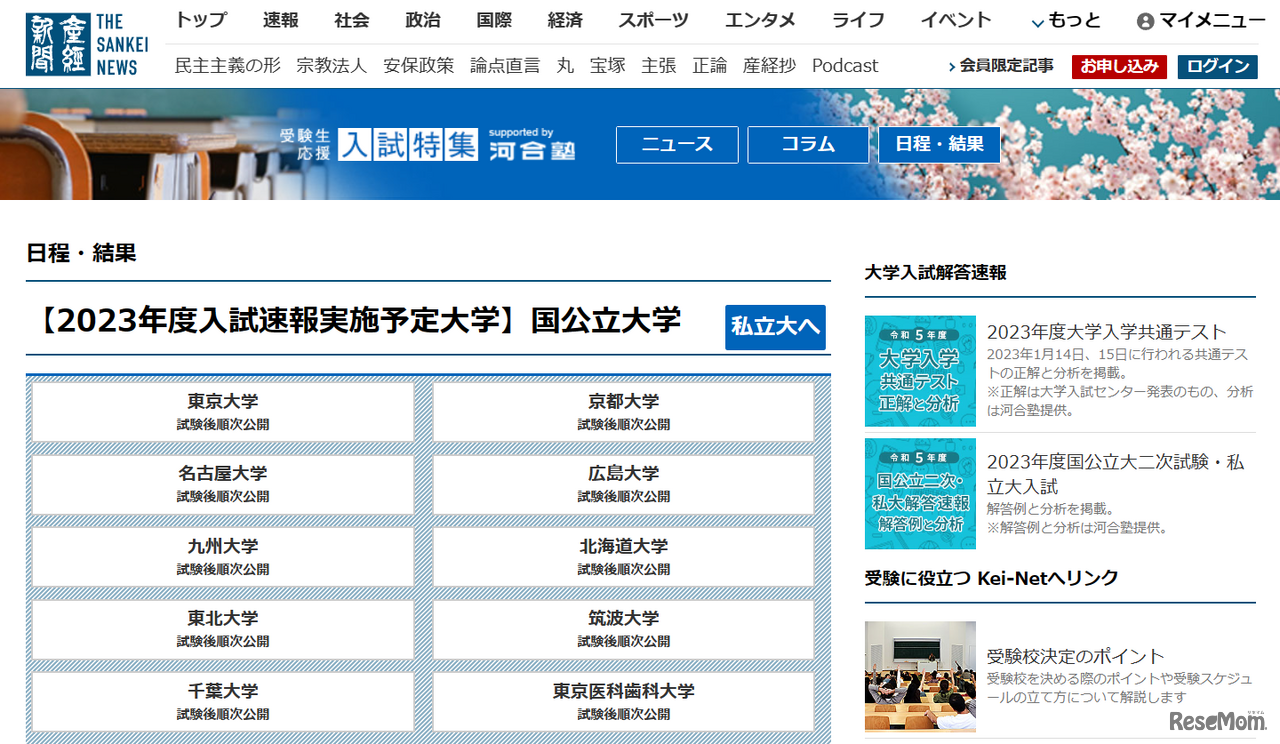Select the 日程・結果 tab
1280x744 pixels.
point(939,144)
